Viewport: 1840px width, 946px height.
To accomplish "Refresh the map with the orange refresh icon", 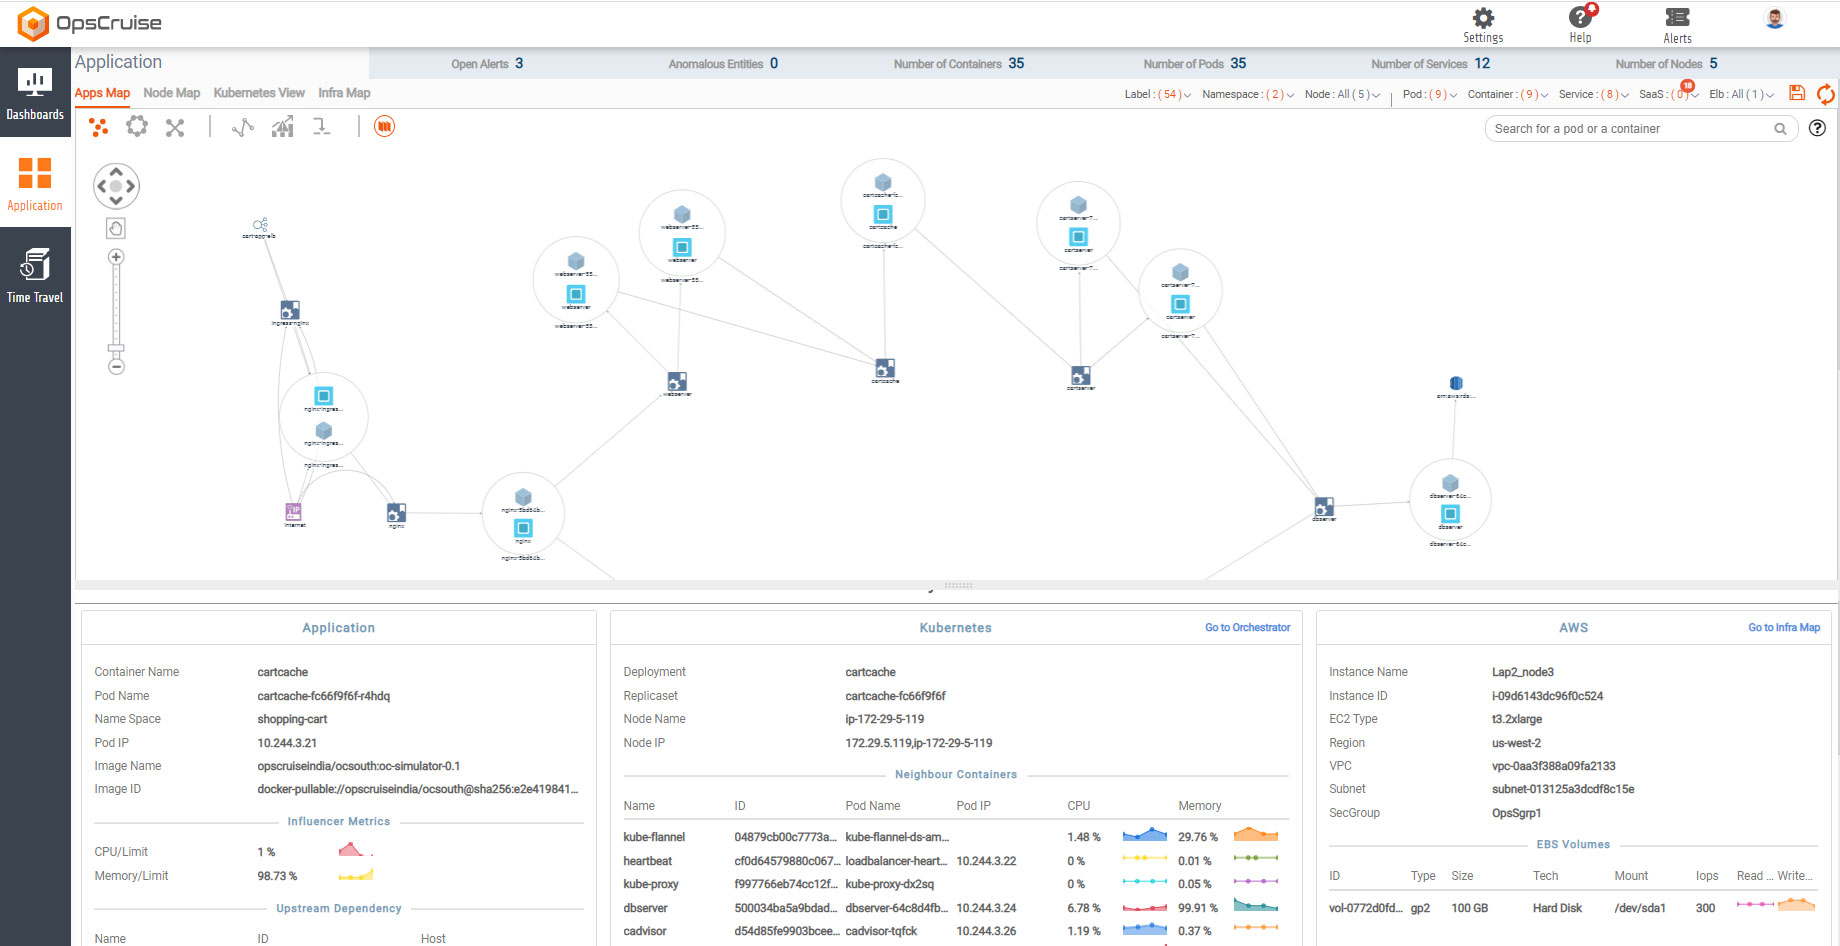I will click(1825, 94).
